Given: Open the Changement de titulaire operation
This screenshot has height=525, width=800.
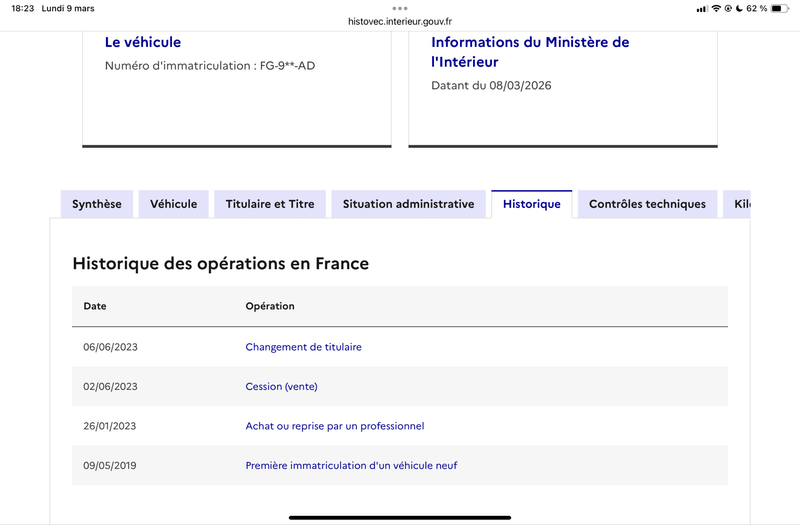Looking at the screenshot, I should pyautogui.click(x=303, y=347).
